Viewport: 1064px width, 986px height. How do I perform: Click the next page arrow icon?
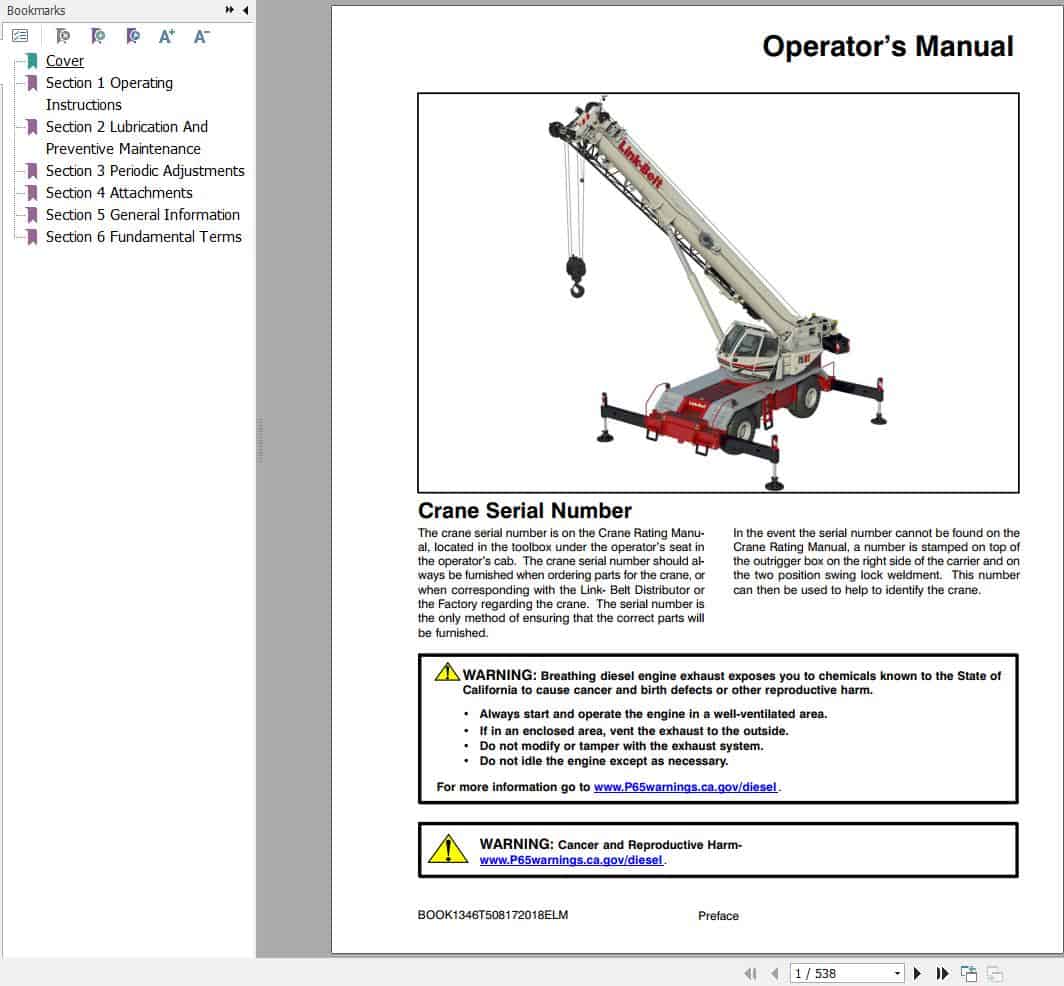click(x=918, y=972)
